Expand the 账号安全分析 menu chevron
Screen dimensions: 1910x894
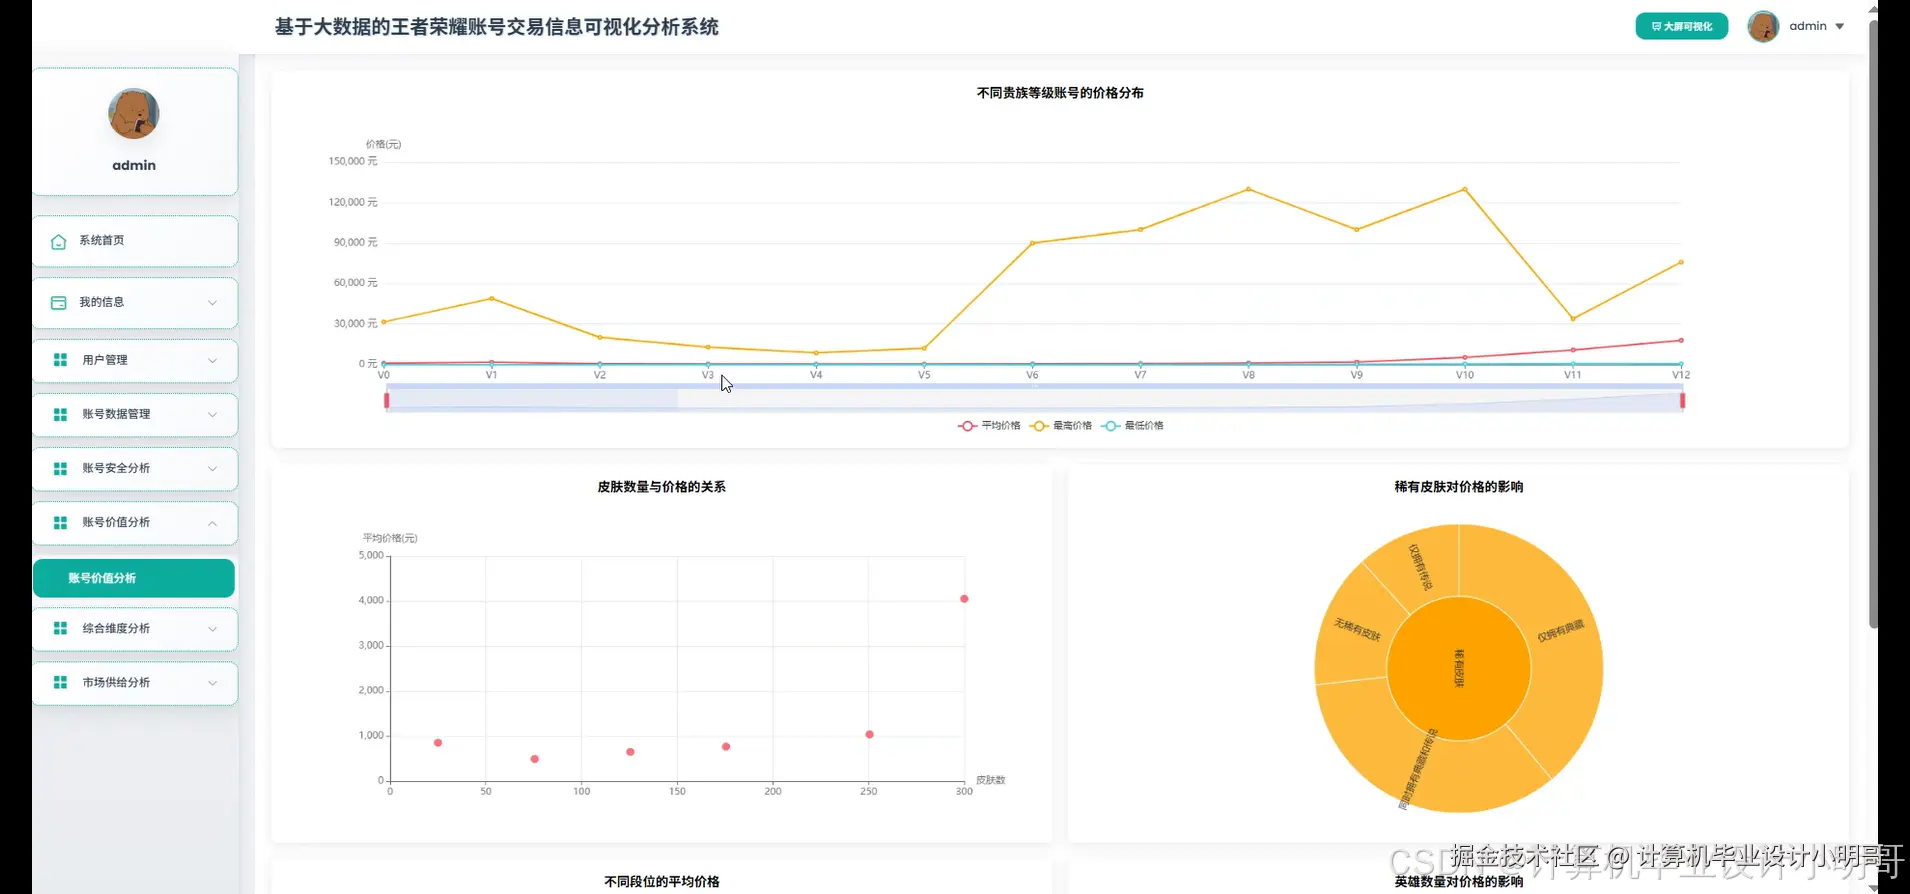[x=212, y=468]
